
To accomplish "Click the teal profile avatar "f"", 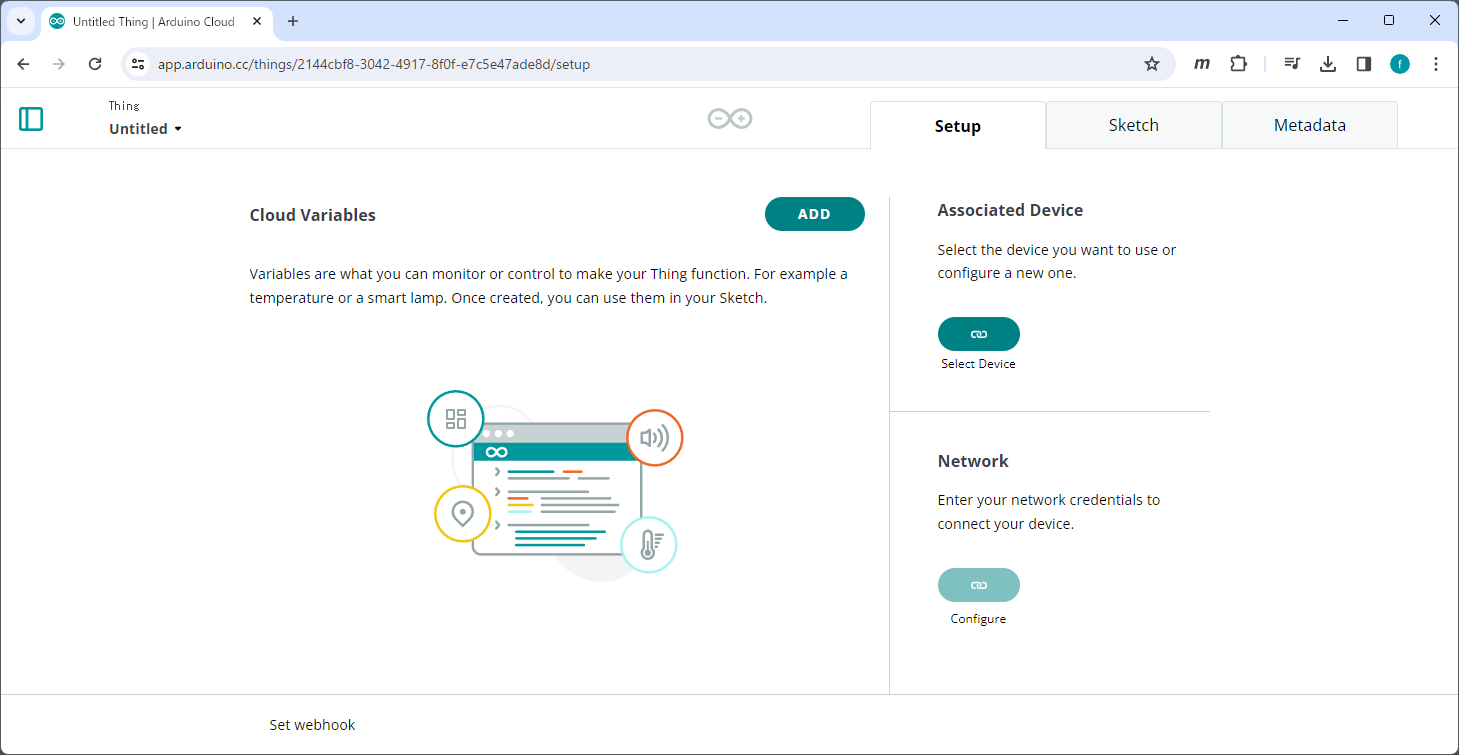I will (1400, 63).
